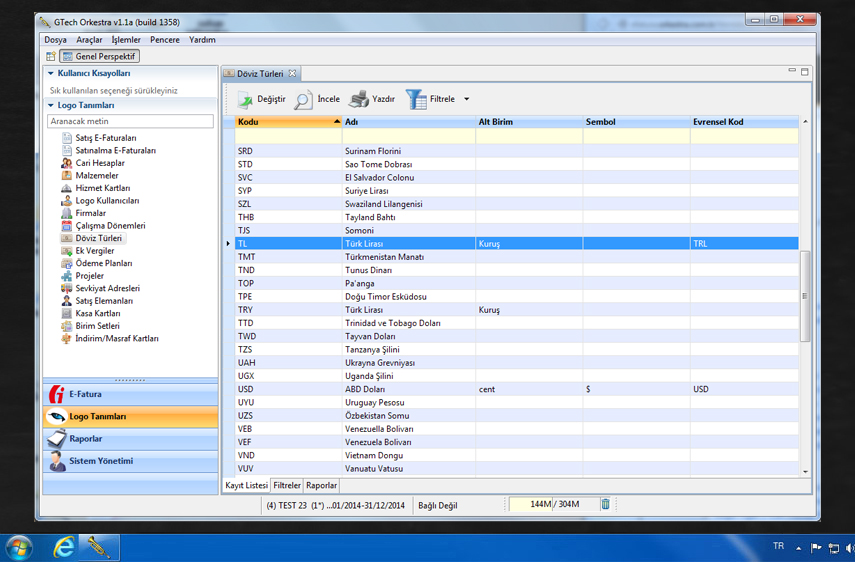Click the Aranacak metin search field
This screenshot has width=855, height=562.
[130, 121]
